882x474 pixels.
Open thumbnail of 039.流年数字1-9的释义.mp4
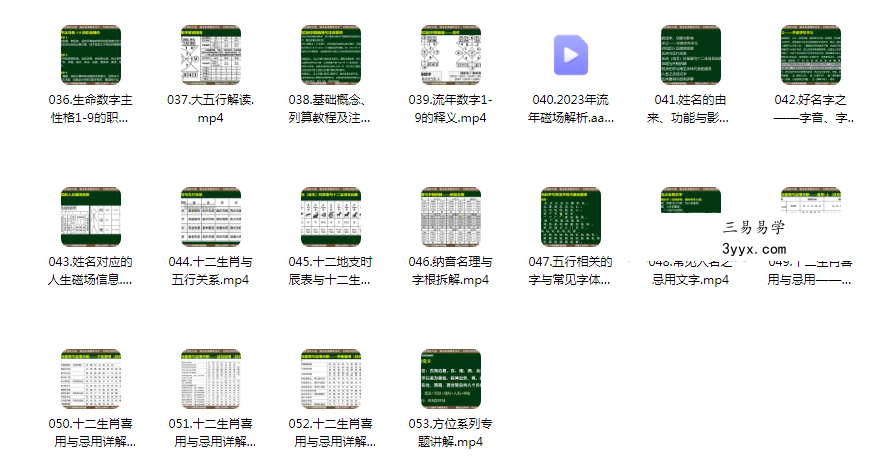coord(451,55)
